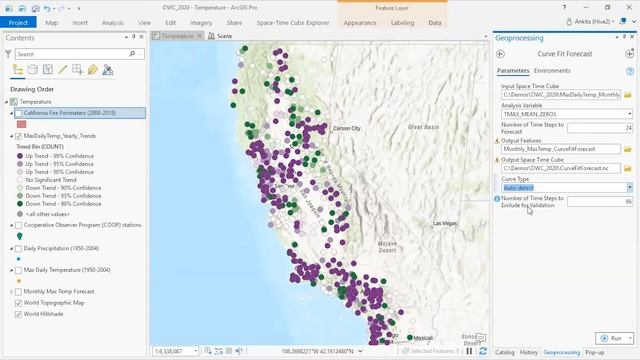Browse for the Input Space Time Cube folder
The height and width of the screenshot is (360, 640).
[x=628, y=95]
